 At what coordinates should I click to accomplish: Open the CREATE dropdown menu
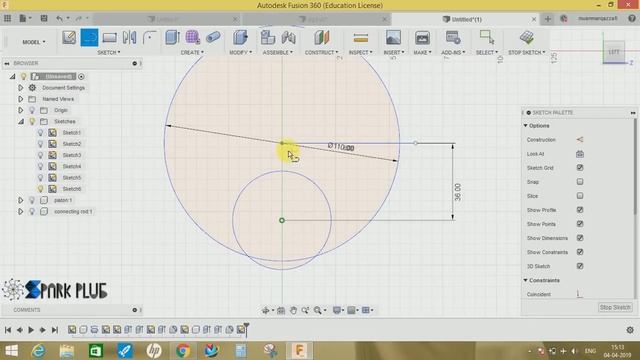pyautogui.click(x=192, y=53)
